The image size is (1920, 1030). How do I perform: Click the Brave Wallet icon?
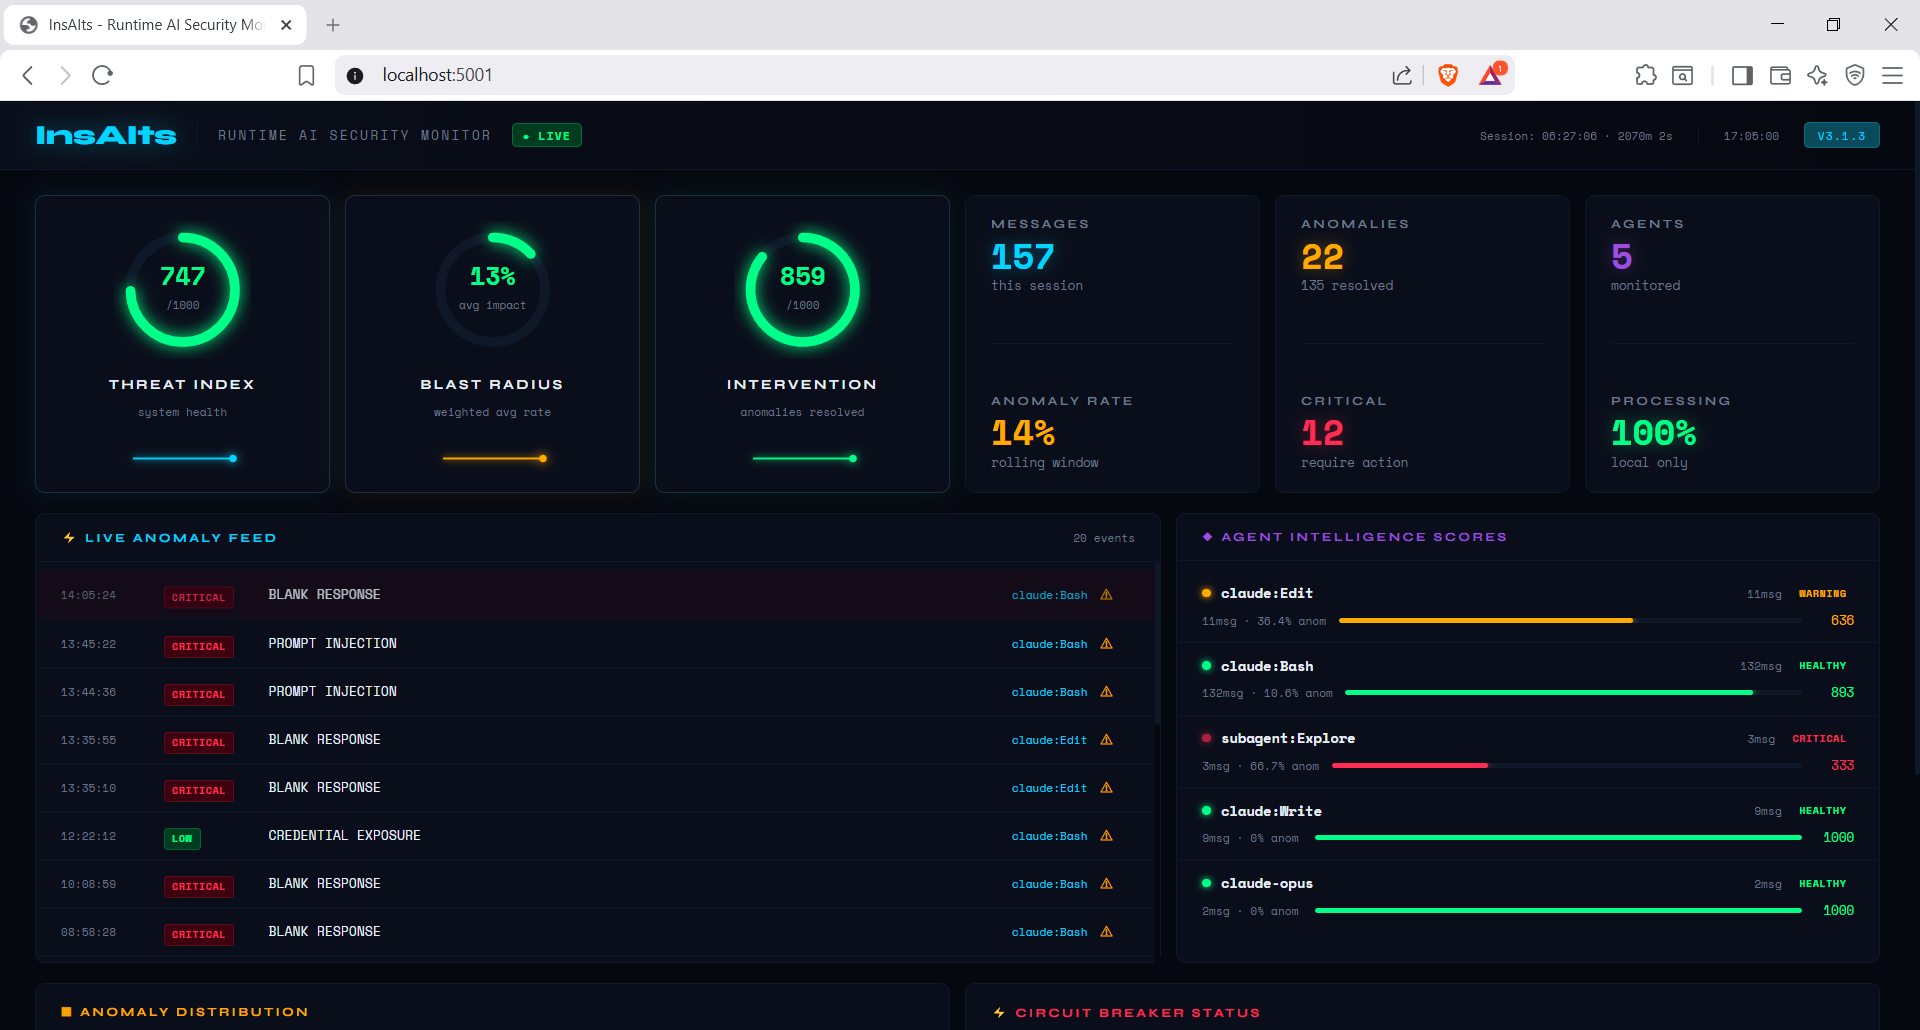(1780, 75)
